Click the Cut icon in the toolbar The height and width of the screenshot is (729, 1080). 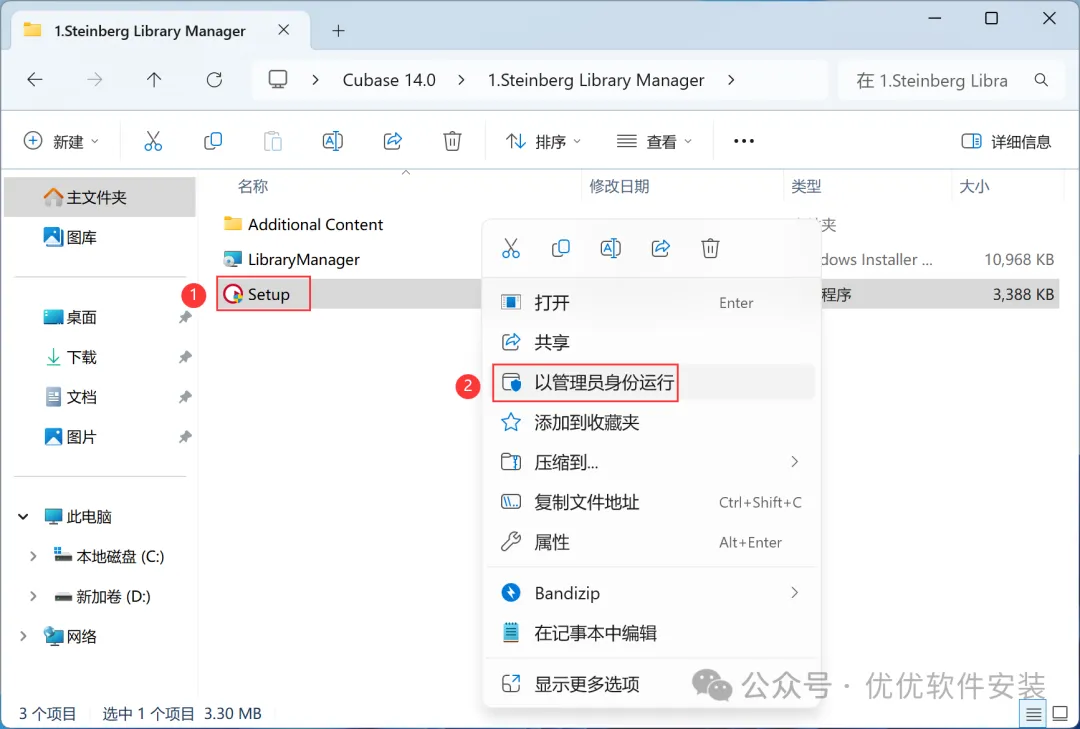click(153, 141)
